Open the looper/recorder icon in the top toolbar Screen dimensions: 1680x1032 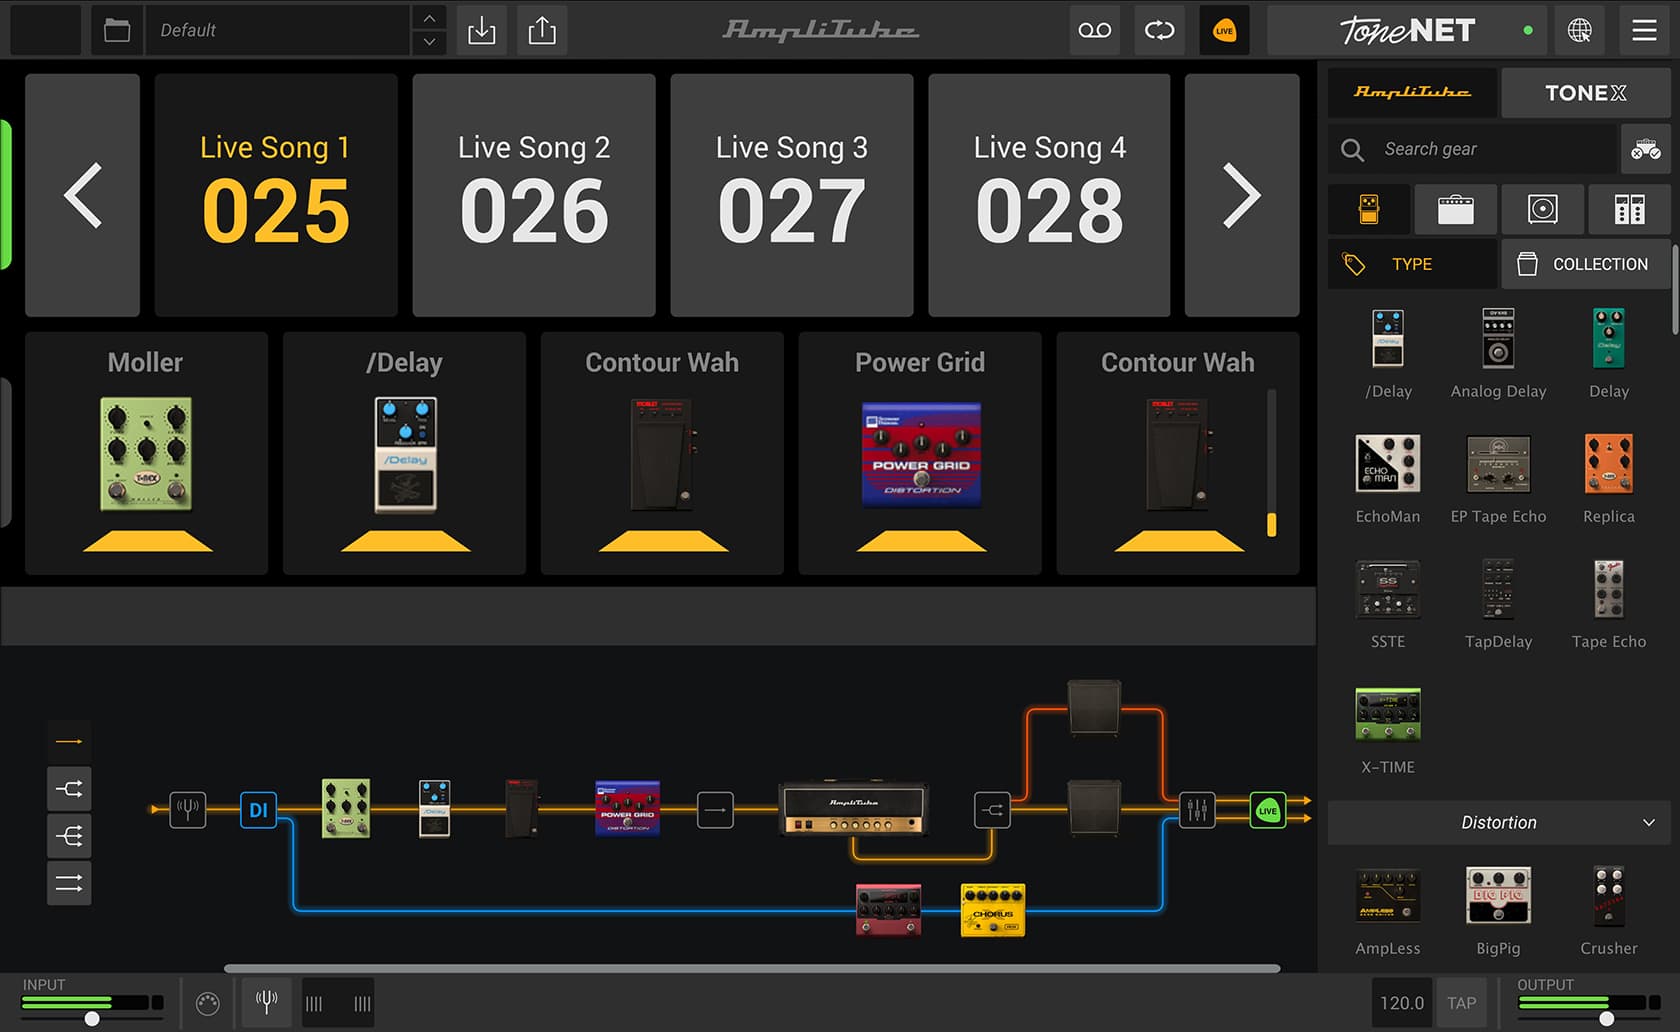[x=1094, y=30]
